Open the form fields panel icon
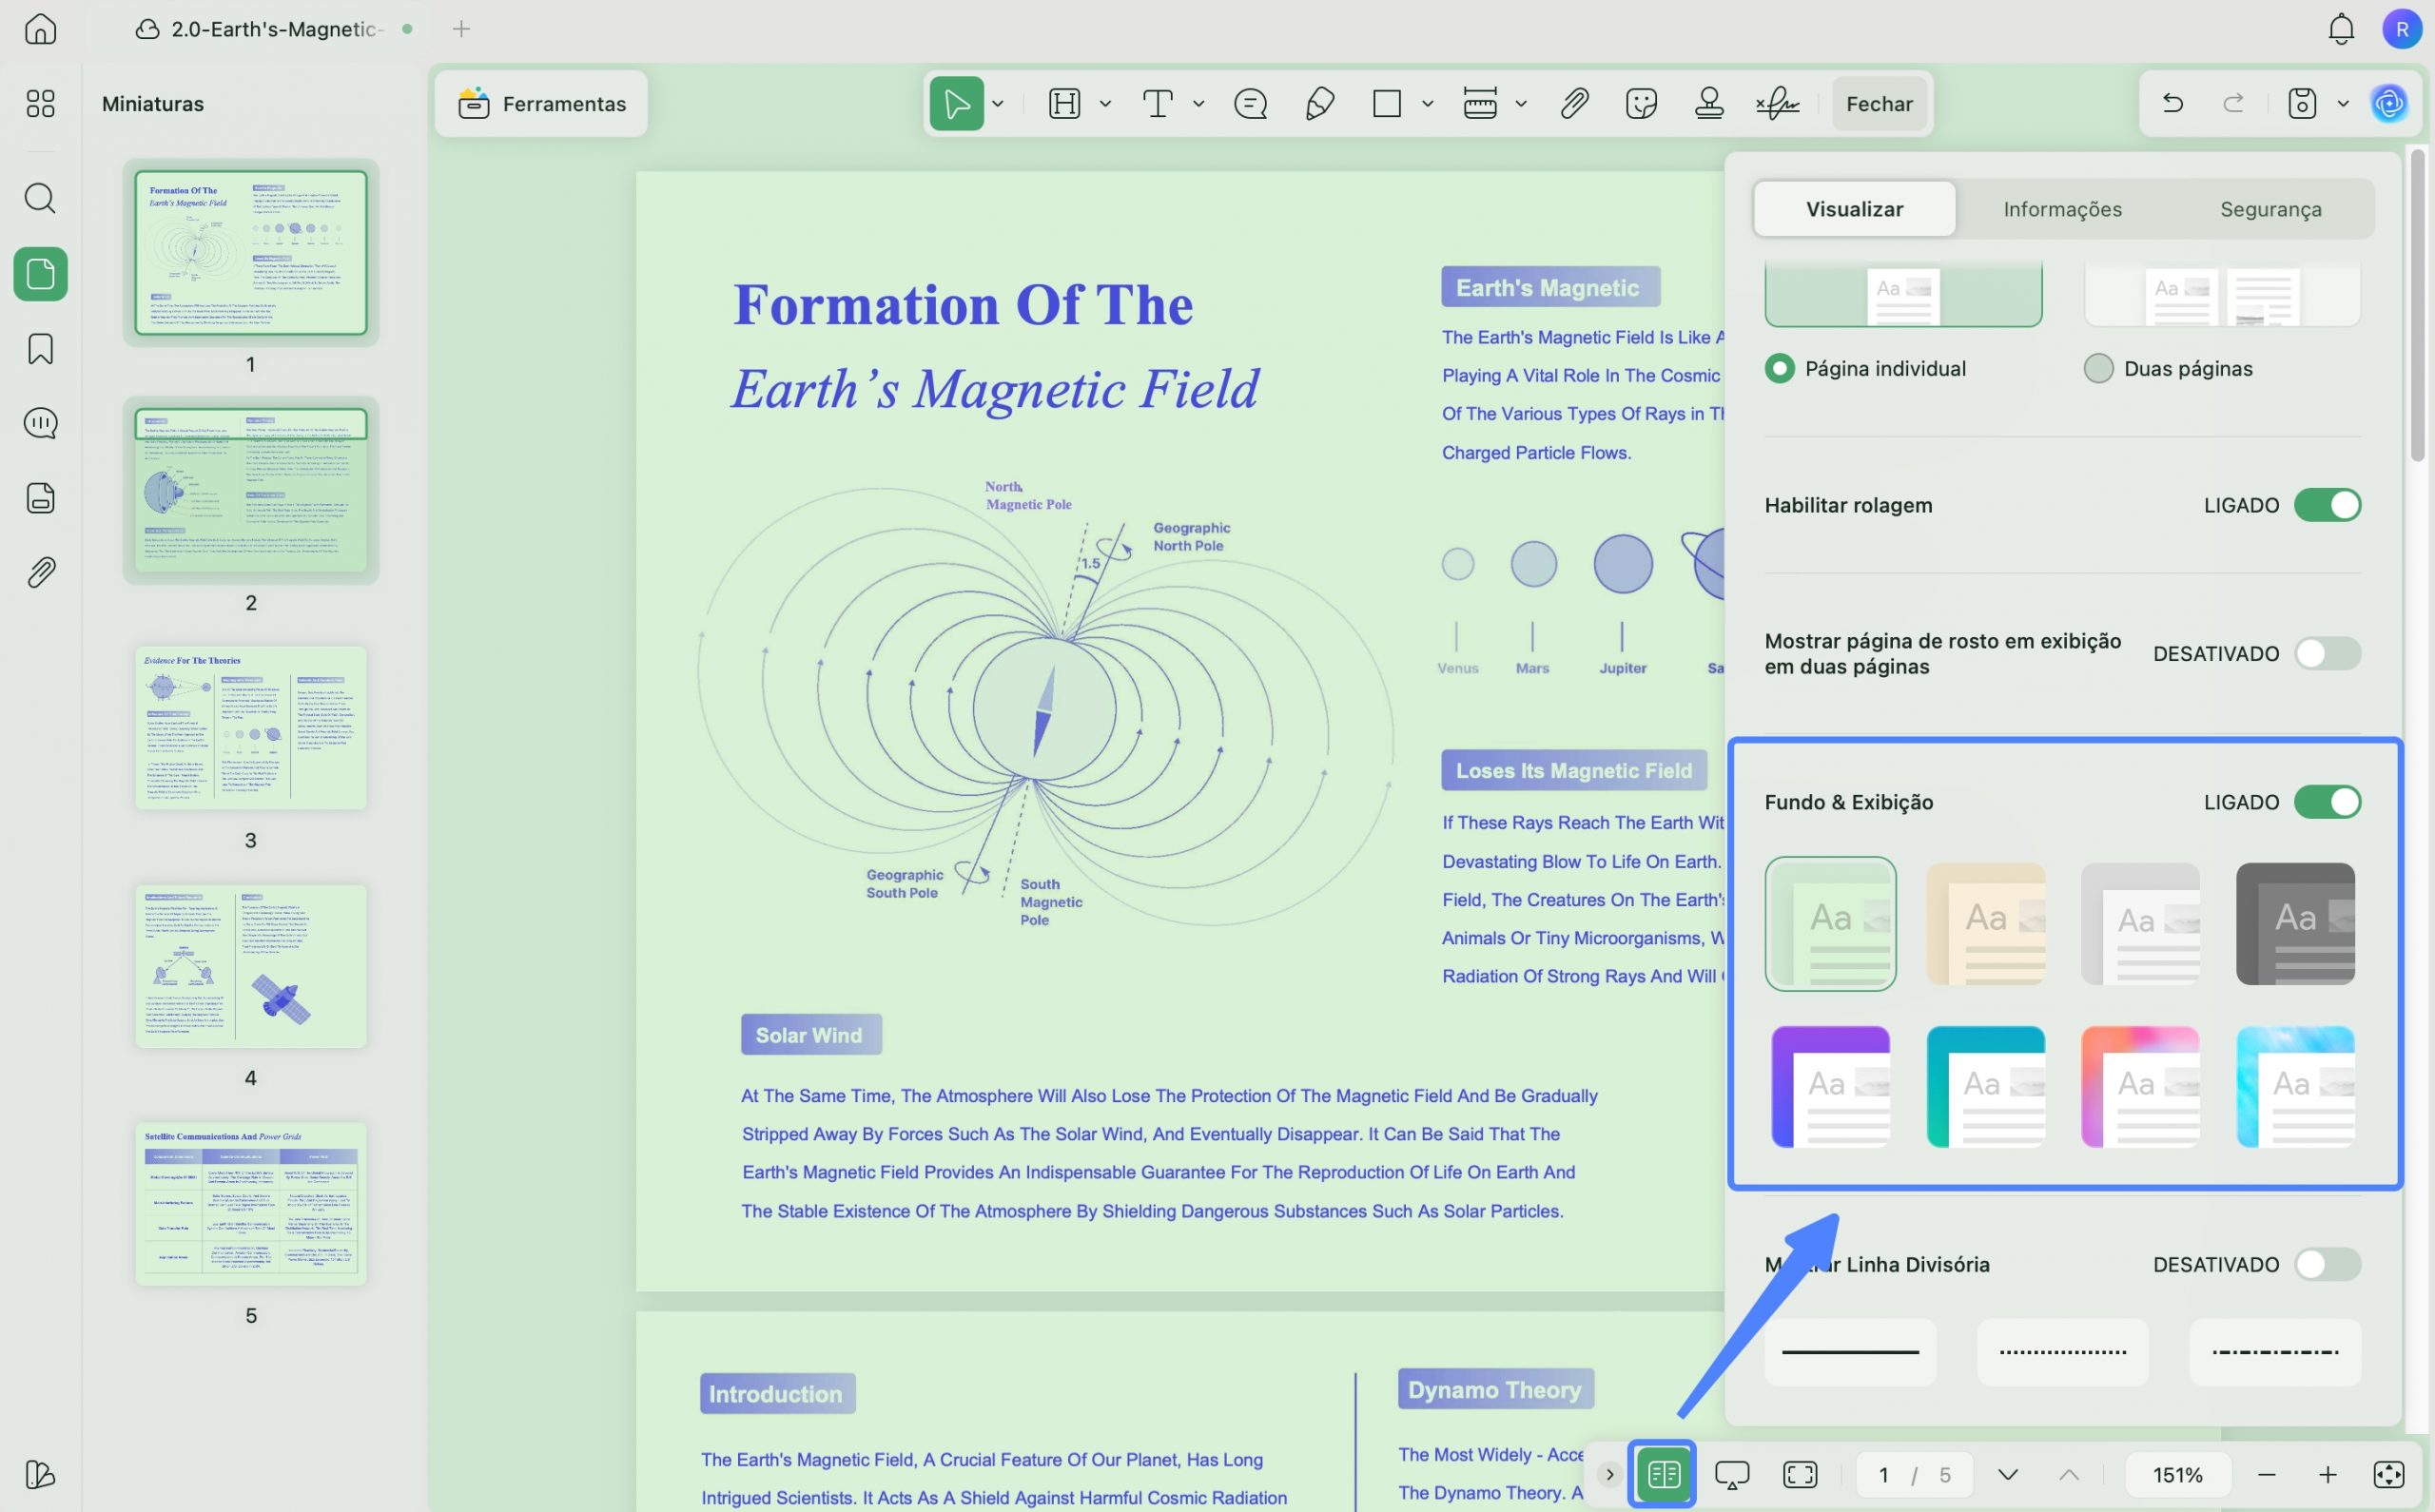The image size is (2435, 1512). 40,498
